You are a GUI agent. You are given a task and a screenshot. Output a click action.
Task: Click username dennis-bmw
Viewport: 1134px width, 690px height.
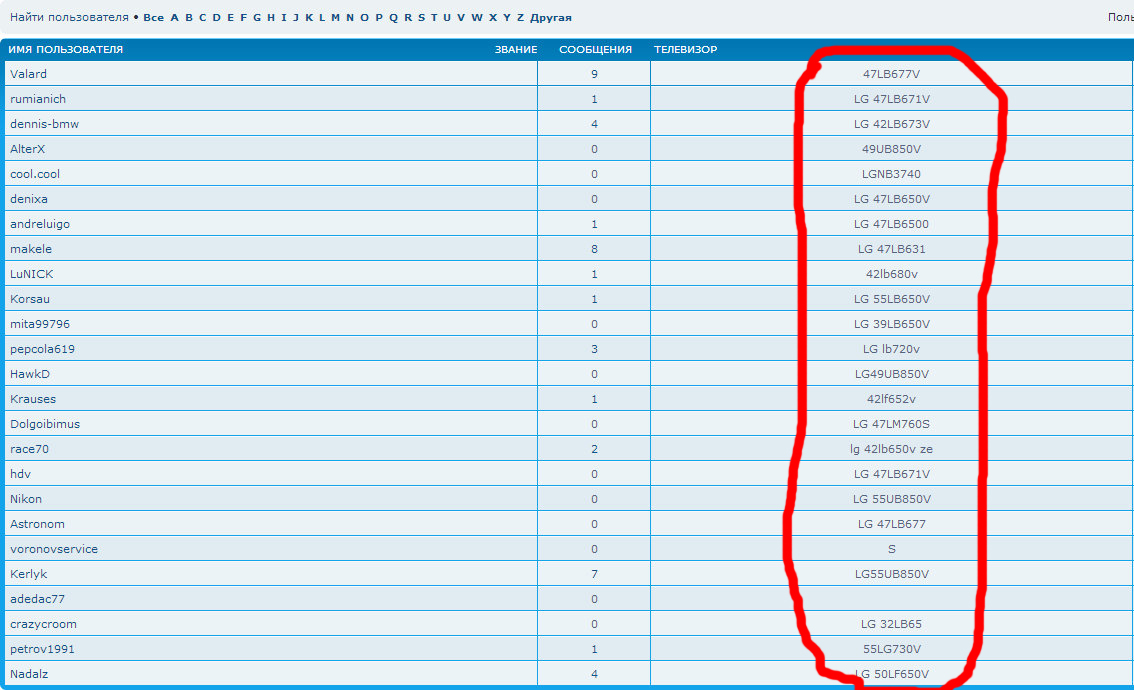[44, 124]
